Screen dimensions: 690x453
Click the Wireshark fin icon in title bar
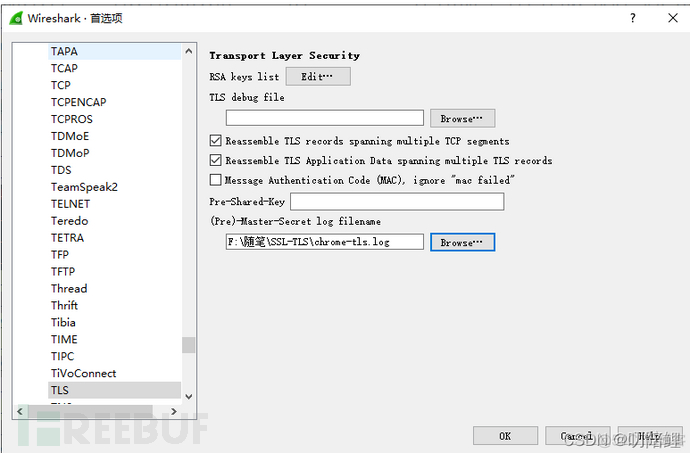click(x=16, y=18)
